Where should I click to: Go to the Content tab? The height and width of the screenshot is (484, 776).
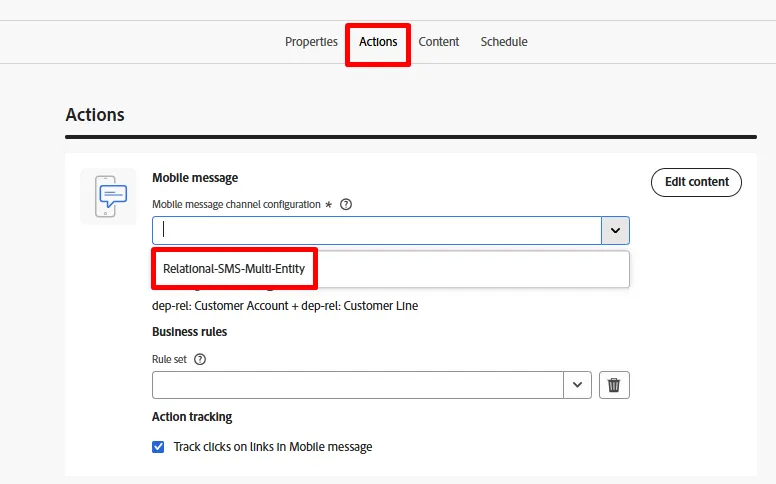pos(439,42)
